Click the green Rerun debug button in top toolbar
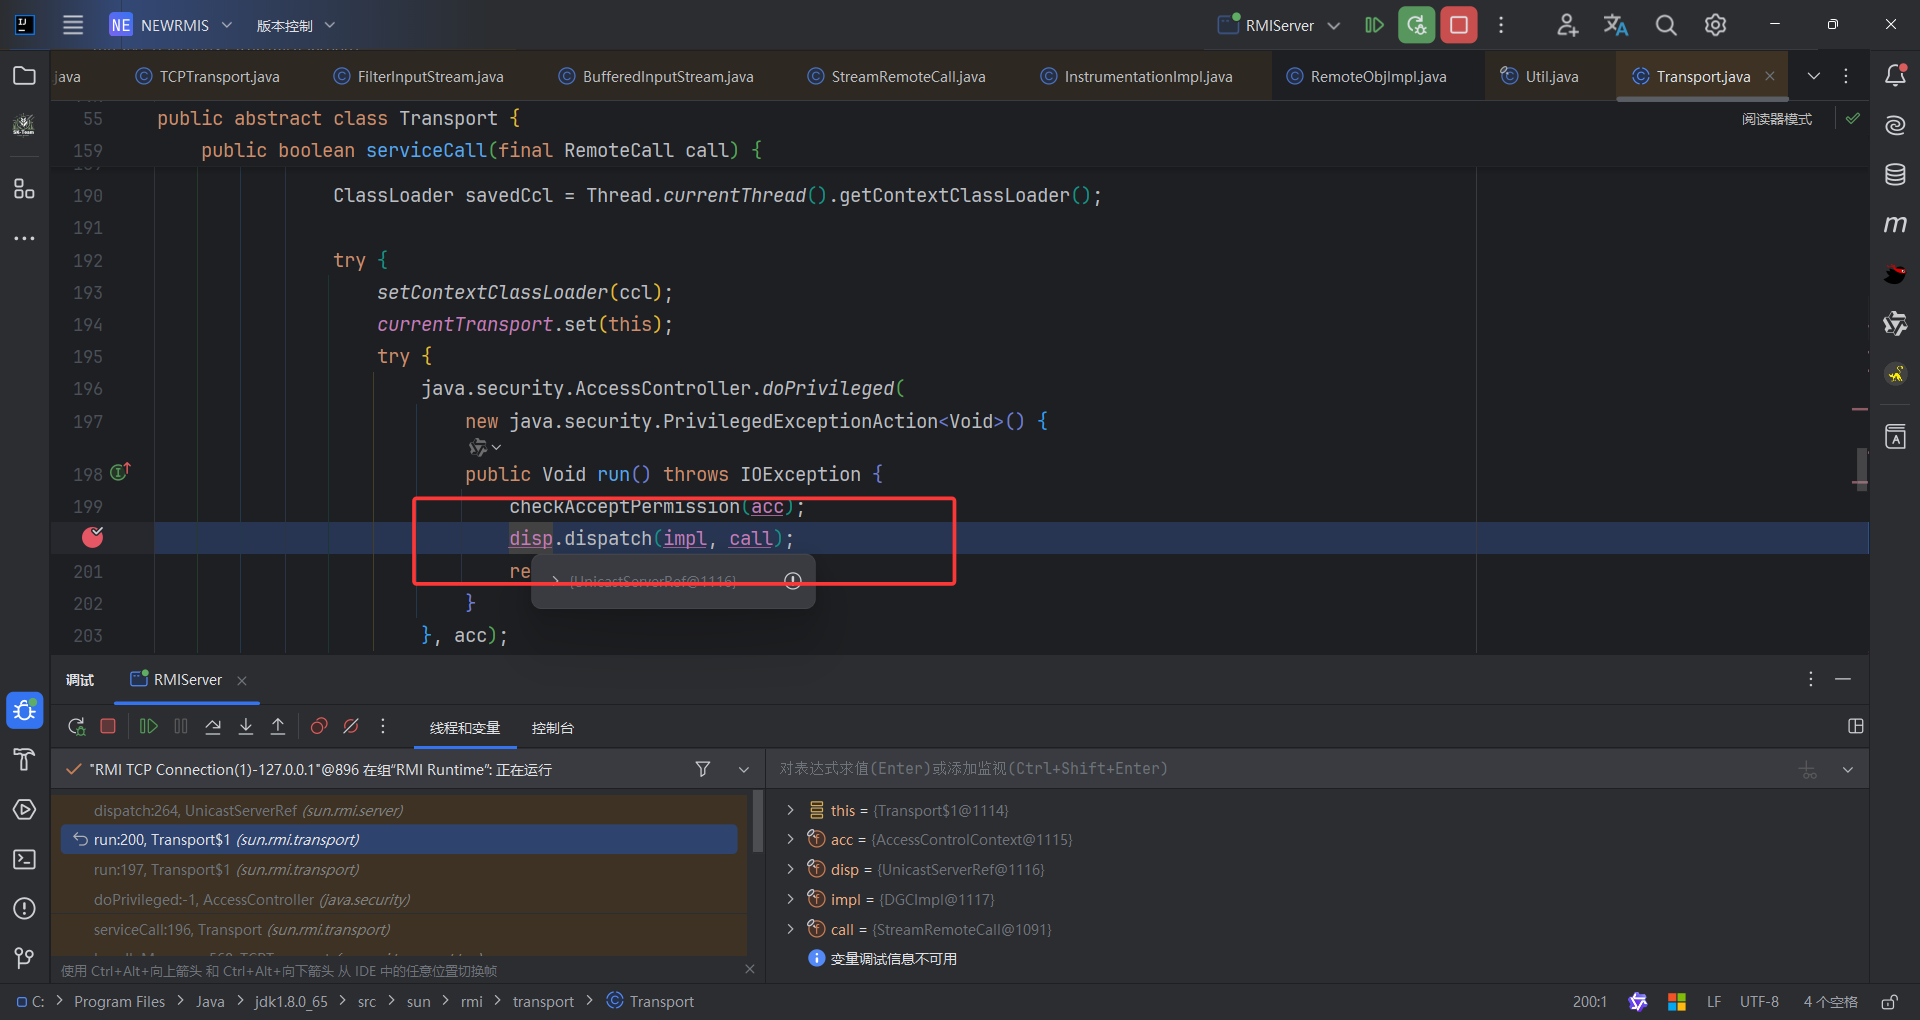This screenshot has height=1020, width=1920. click(x=1417, y=25)
